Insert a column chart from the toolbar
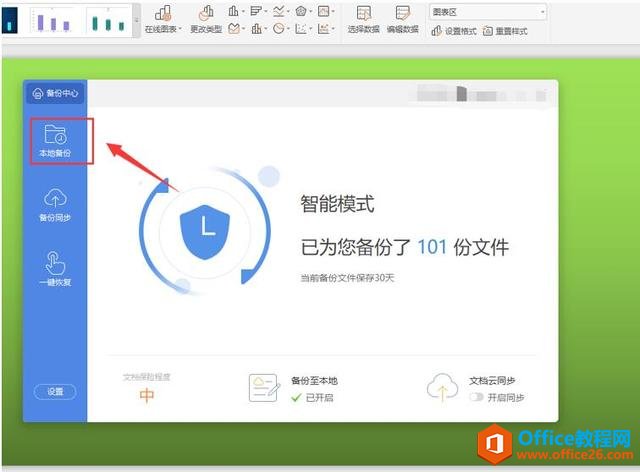This screenshot has width=640, height=472. tap(233, 11)
